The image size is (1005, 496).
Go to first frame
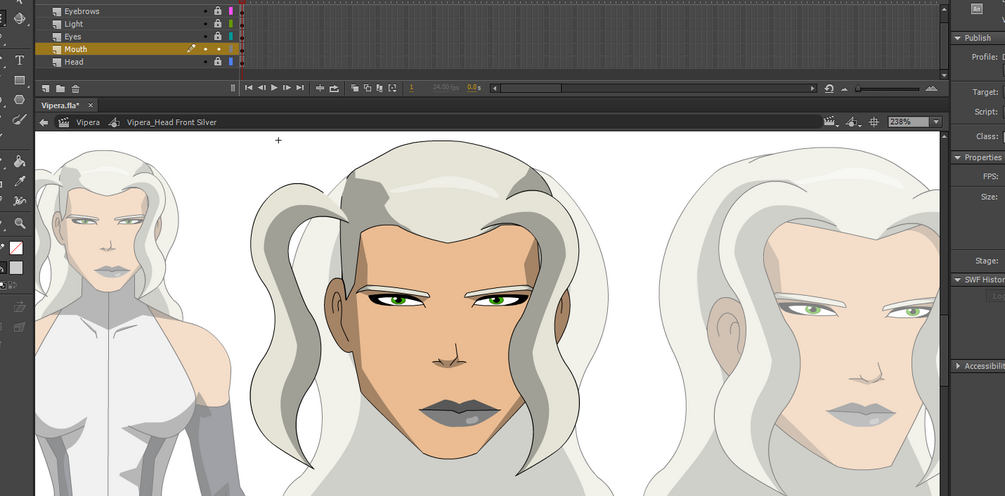click(249, 88)
